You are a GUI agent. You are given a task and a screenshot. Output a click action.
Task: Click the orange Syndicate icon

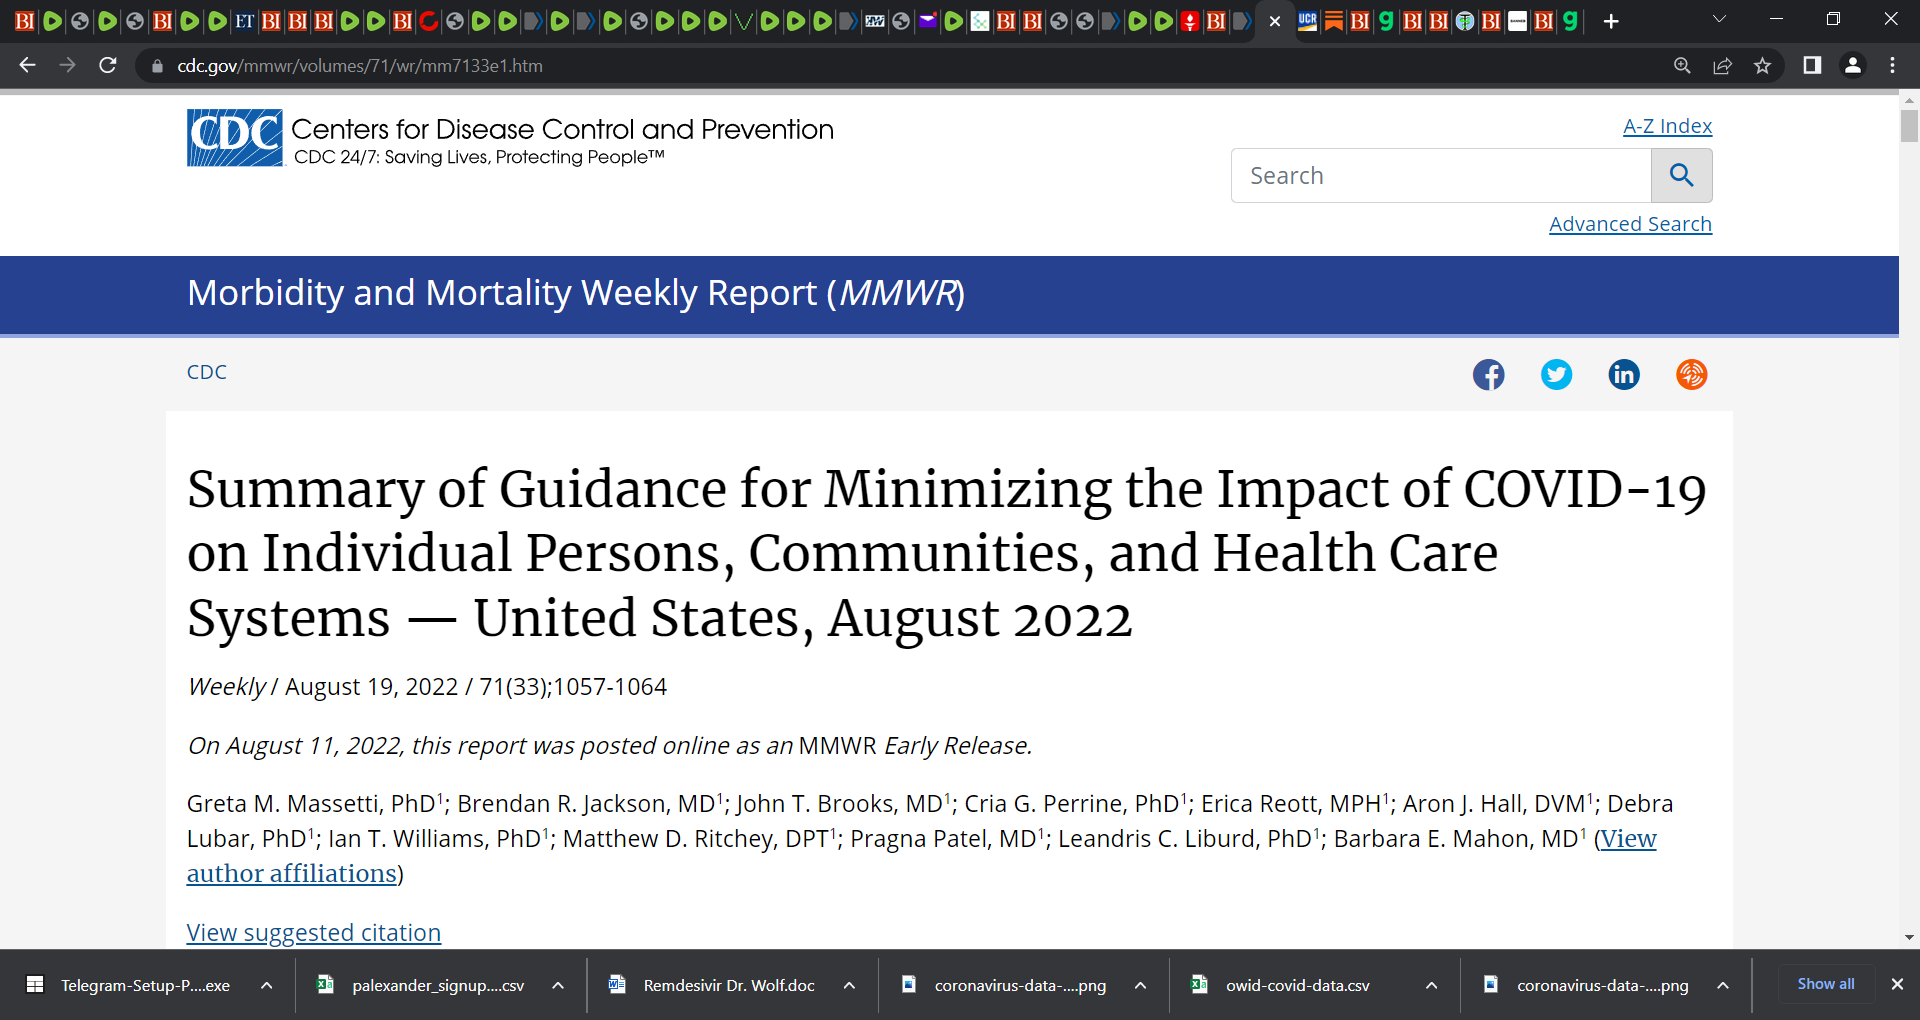1691,374
